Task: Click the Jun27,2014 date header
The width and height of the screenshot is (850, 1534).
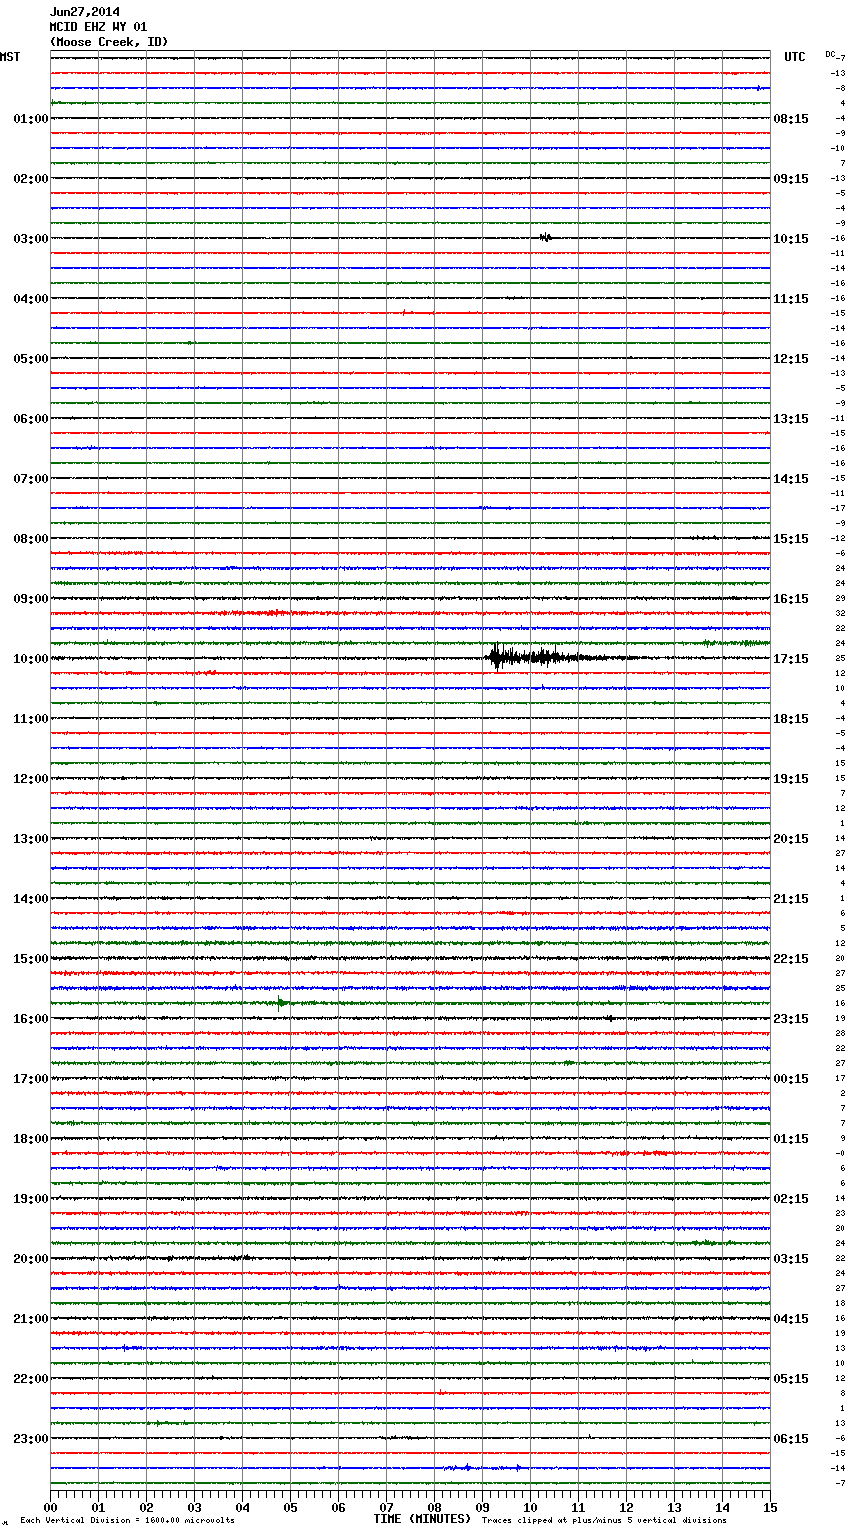Action: click(x=85, y=12)
